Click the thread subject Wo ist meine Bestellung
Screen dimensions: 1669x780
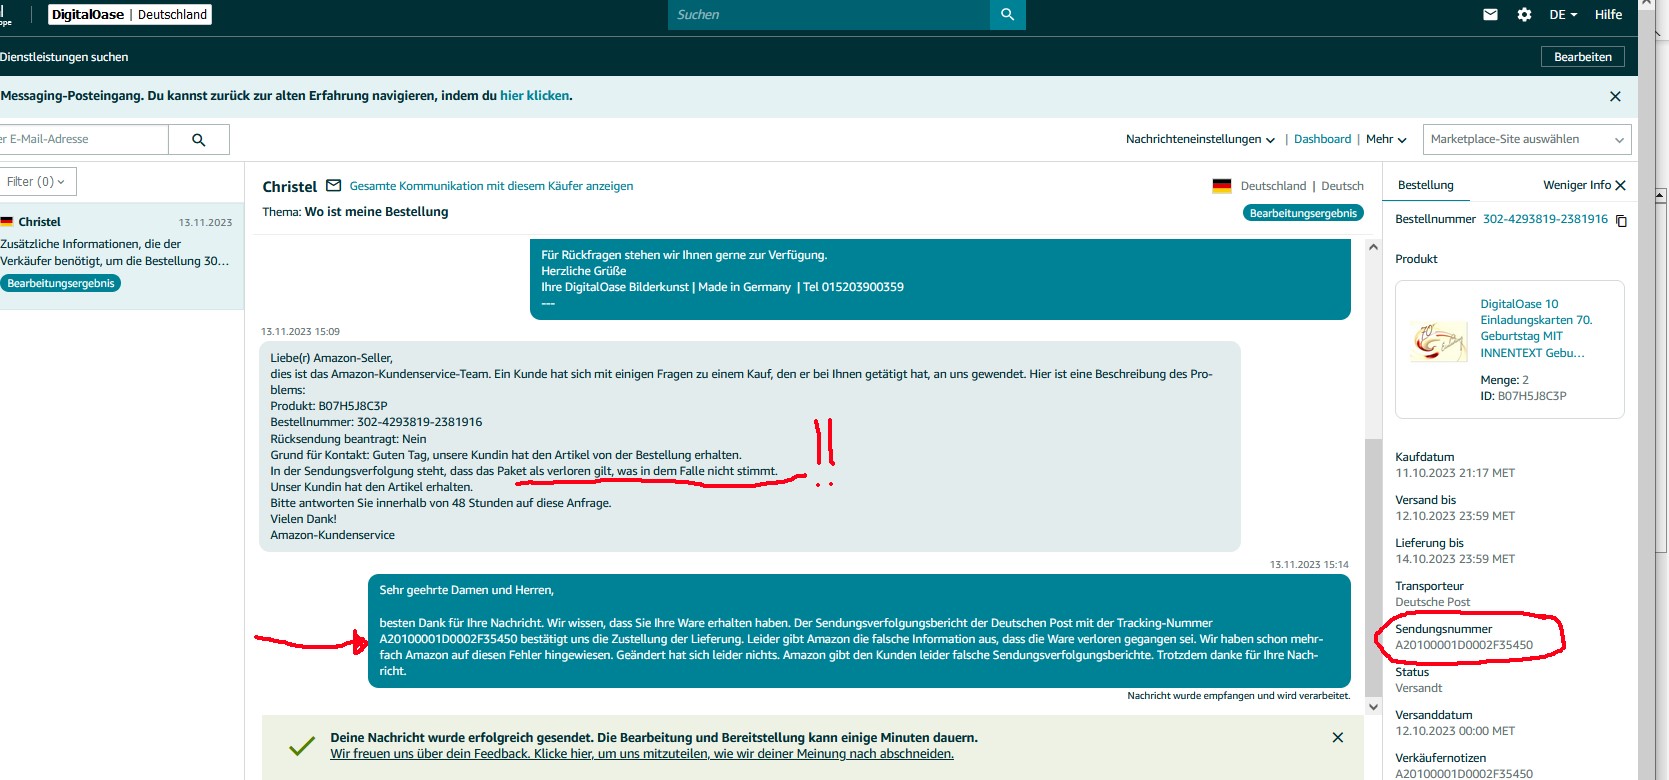pyautogui.click(x=376, y=212)
